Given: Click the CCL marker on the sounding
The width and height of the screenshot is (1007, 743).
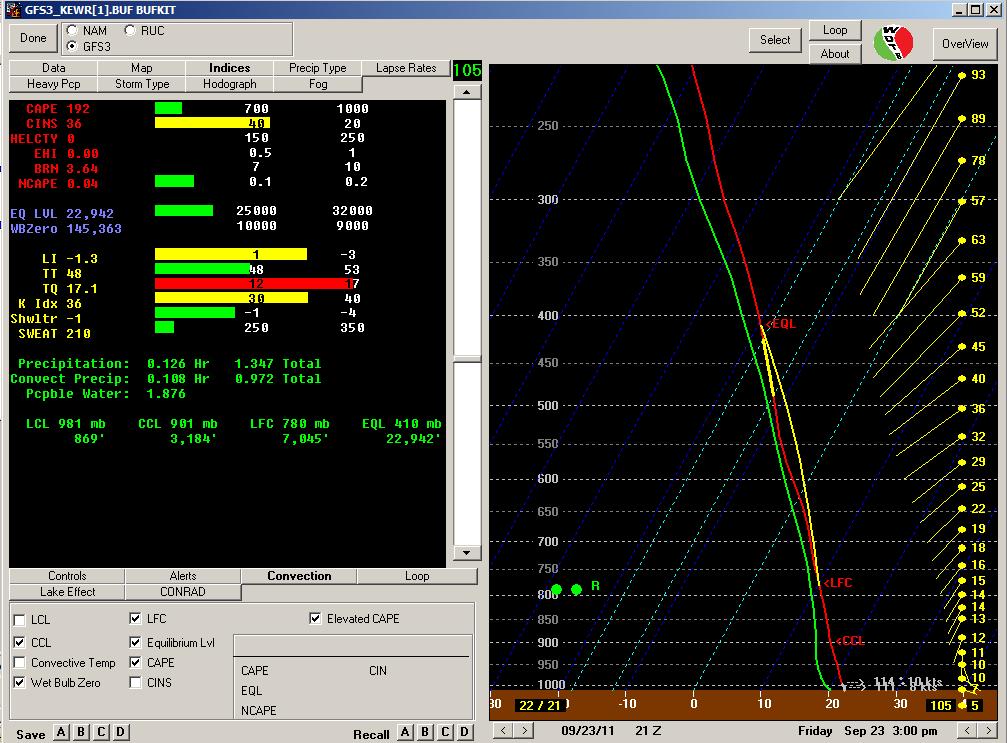Looking at the screenshot, I should [x=850, y=640].
